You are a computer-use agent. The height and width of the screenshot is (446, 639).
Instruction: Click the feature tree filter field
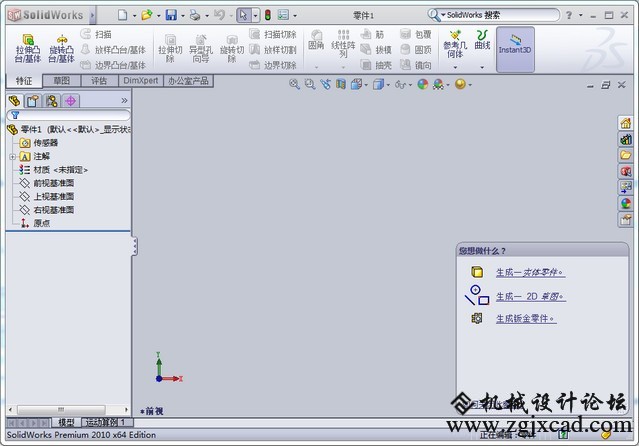(68, 115)
